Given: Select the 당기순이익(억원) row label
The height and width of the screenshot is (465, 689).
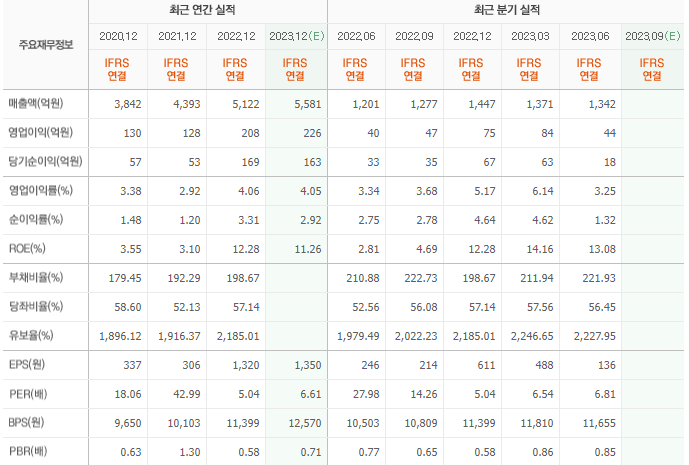Looking at the screenshot, I should (x=45, y=161).
